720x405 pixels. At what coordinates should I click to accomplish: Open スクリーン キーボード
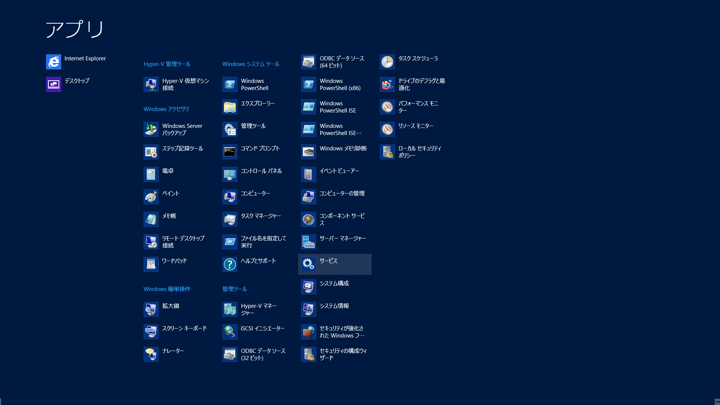coord(177,332)
